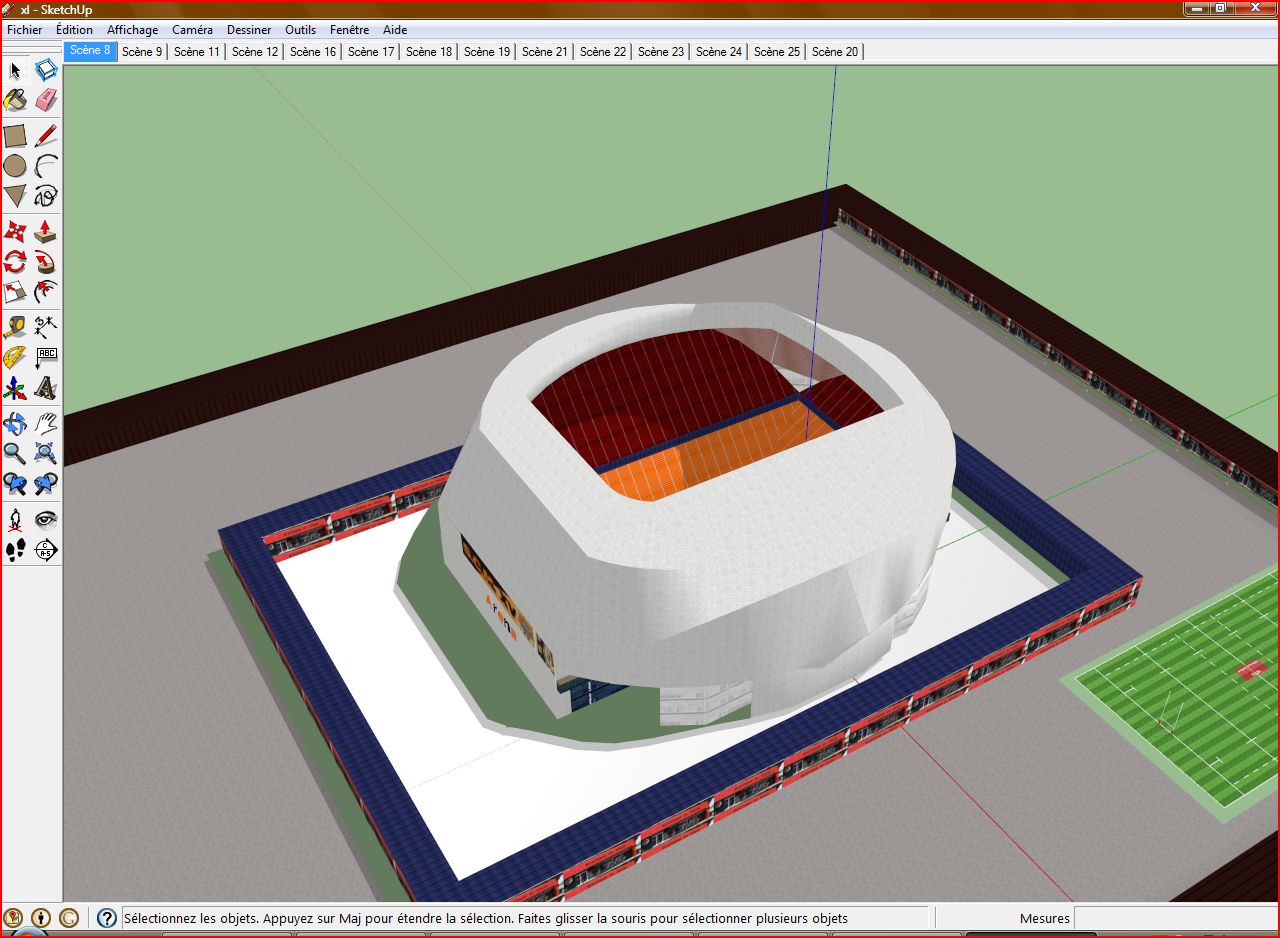Click the Zoom Extents icon

click(x=46, y=454)
